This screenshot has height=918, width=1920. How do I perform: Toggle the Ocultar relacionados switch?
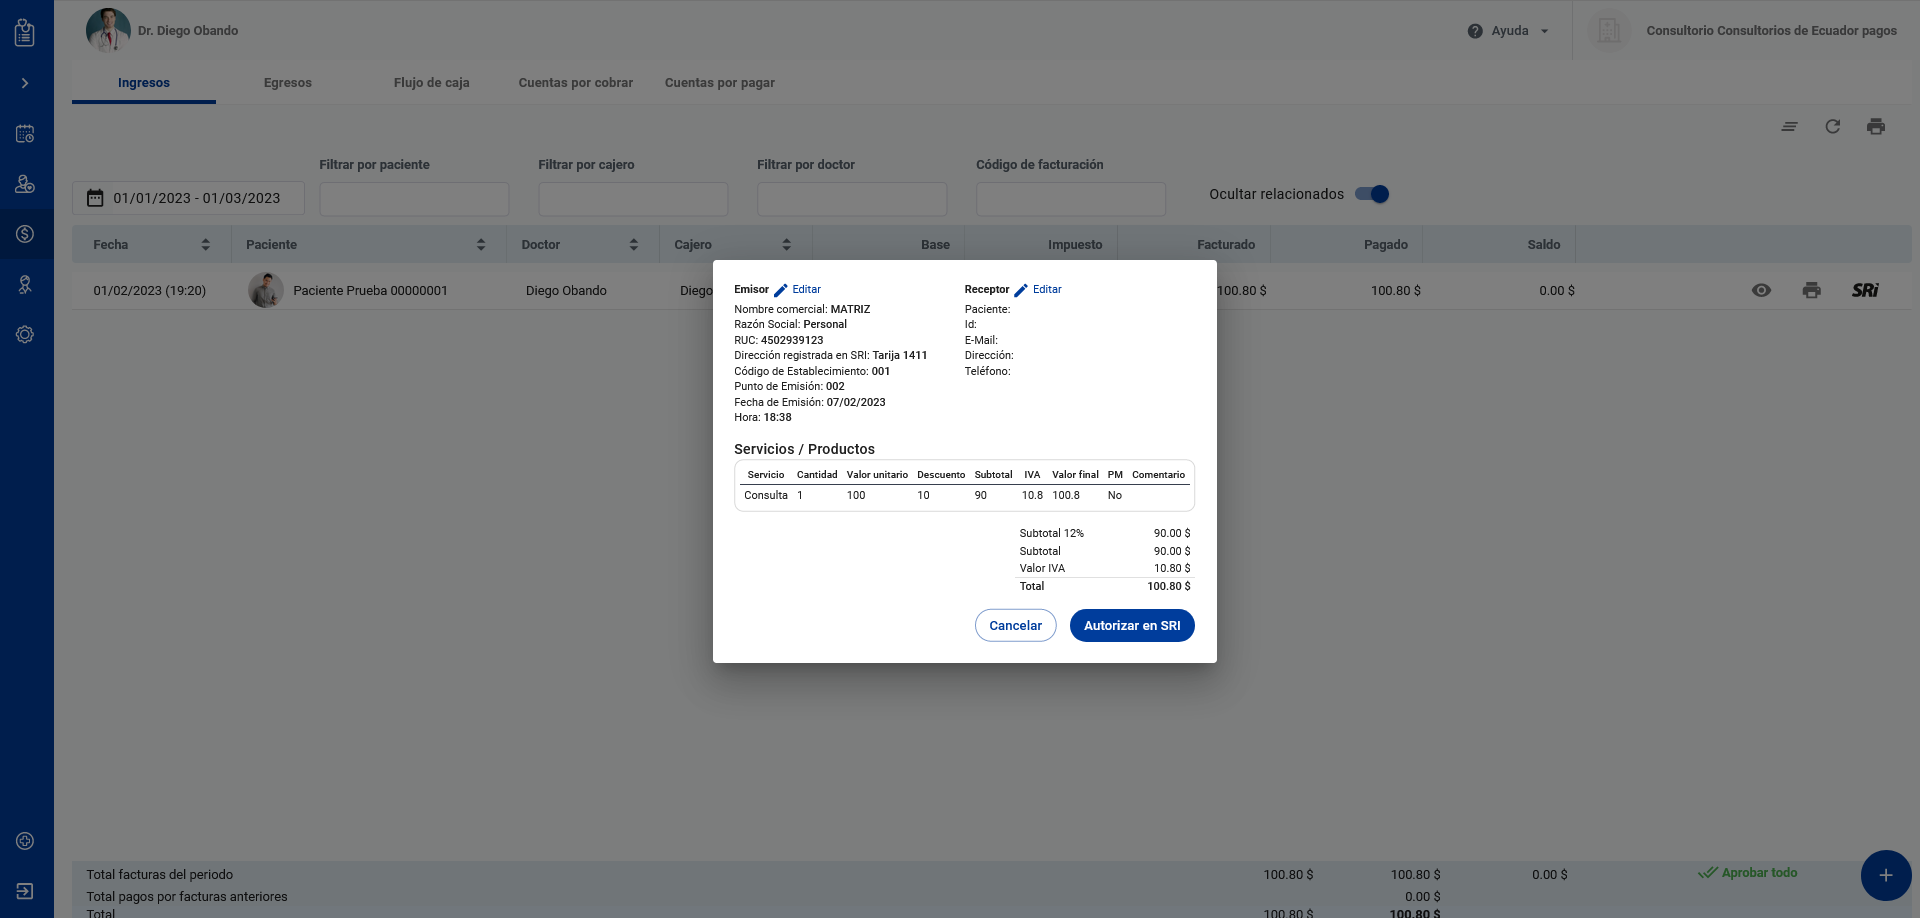point(1372,194)
